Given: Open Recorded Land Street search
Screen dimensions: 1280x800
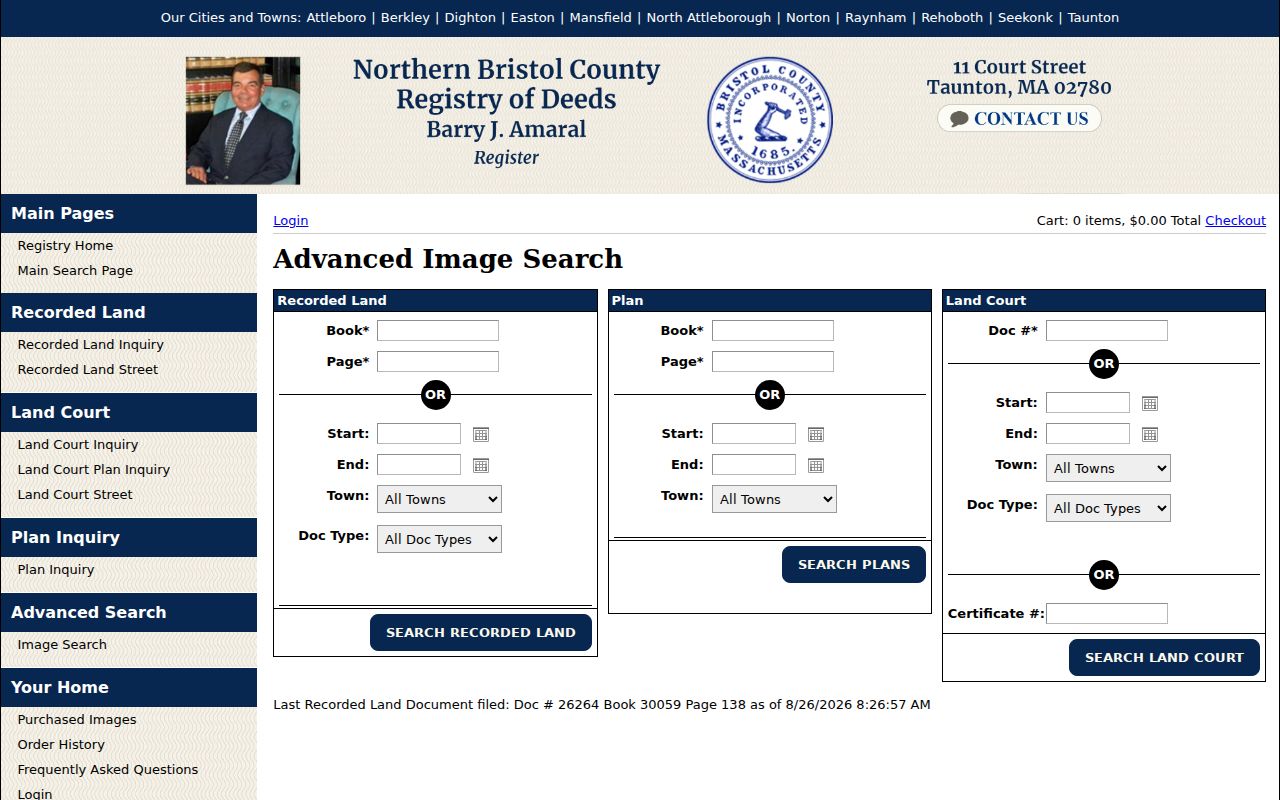Looking at the screenshot, I should click(x=88, y=369).
